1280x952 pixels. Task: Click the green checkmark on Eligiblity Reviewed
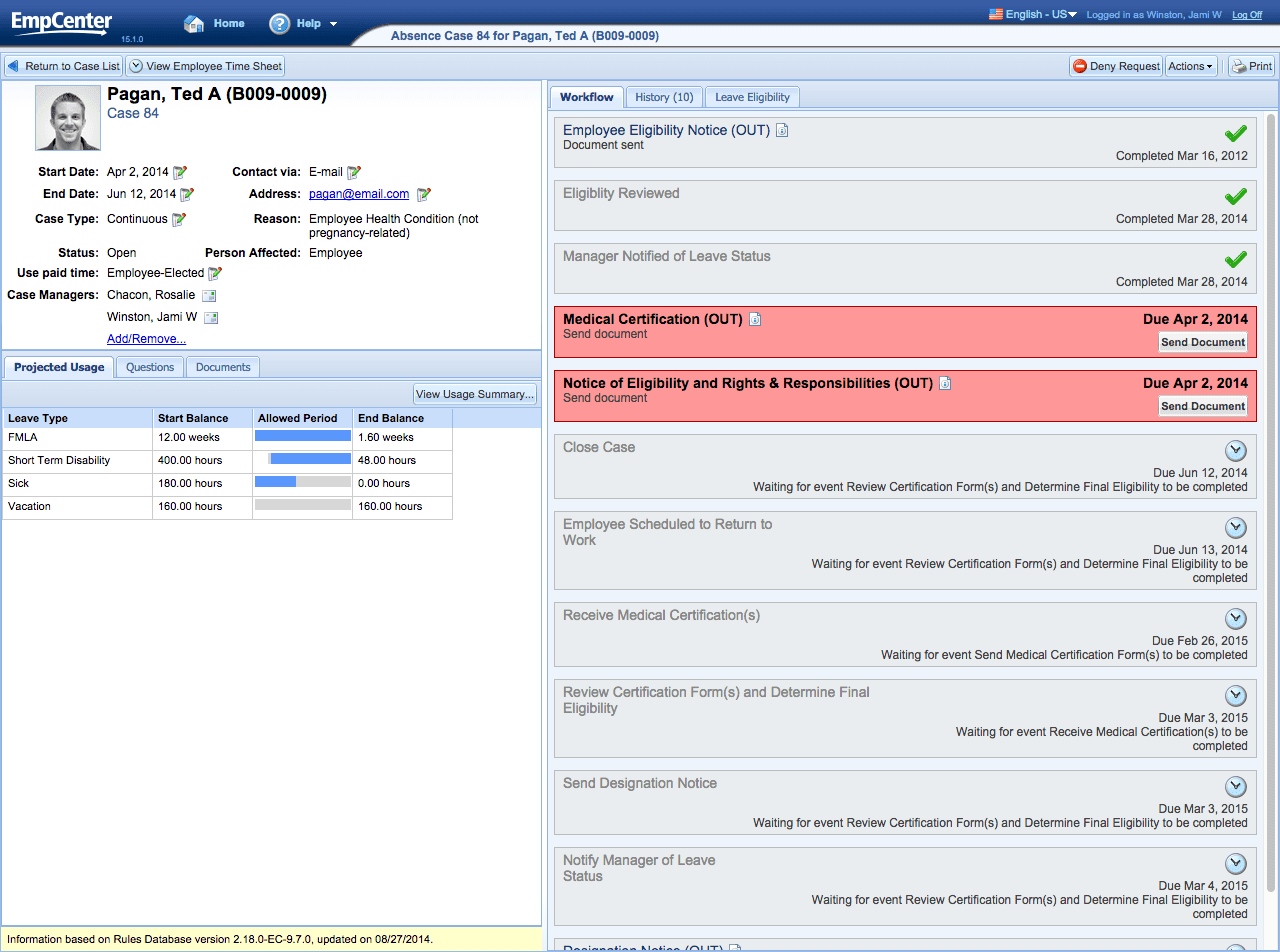(1235, 196)
